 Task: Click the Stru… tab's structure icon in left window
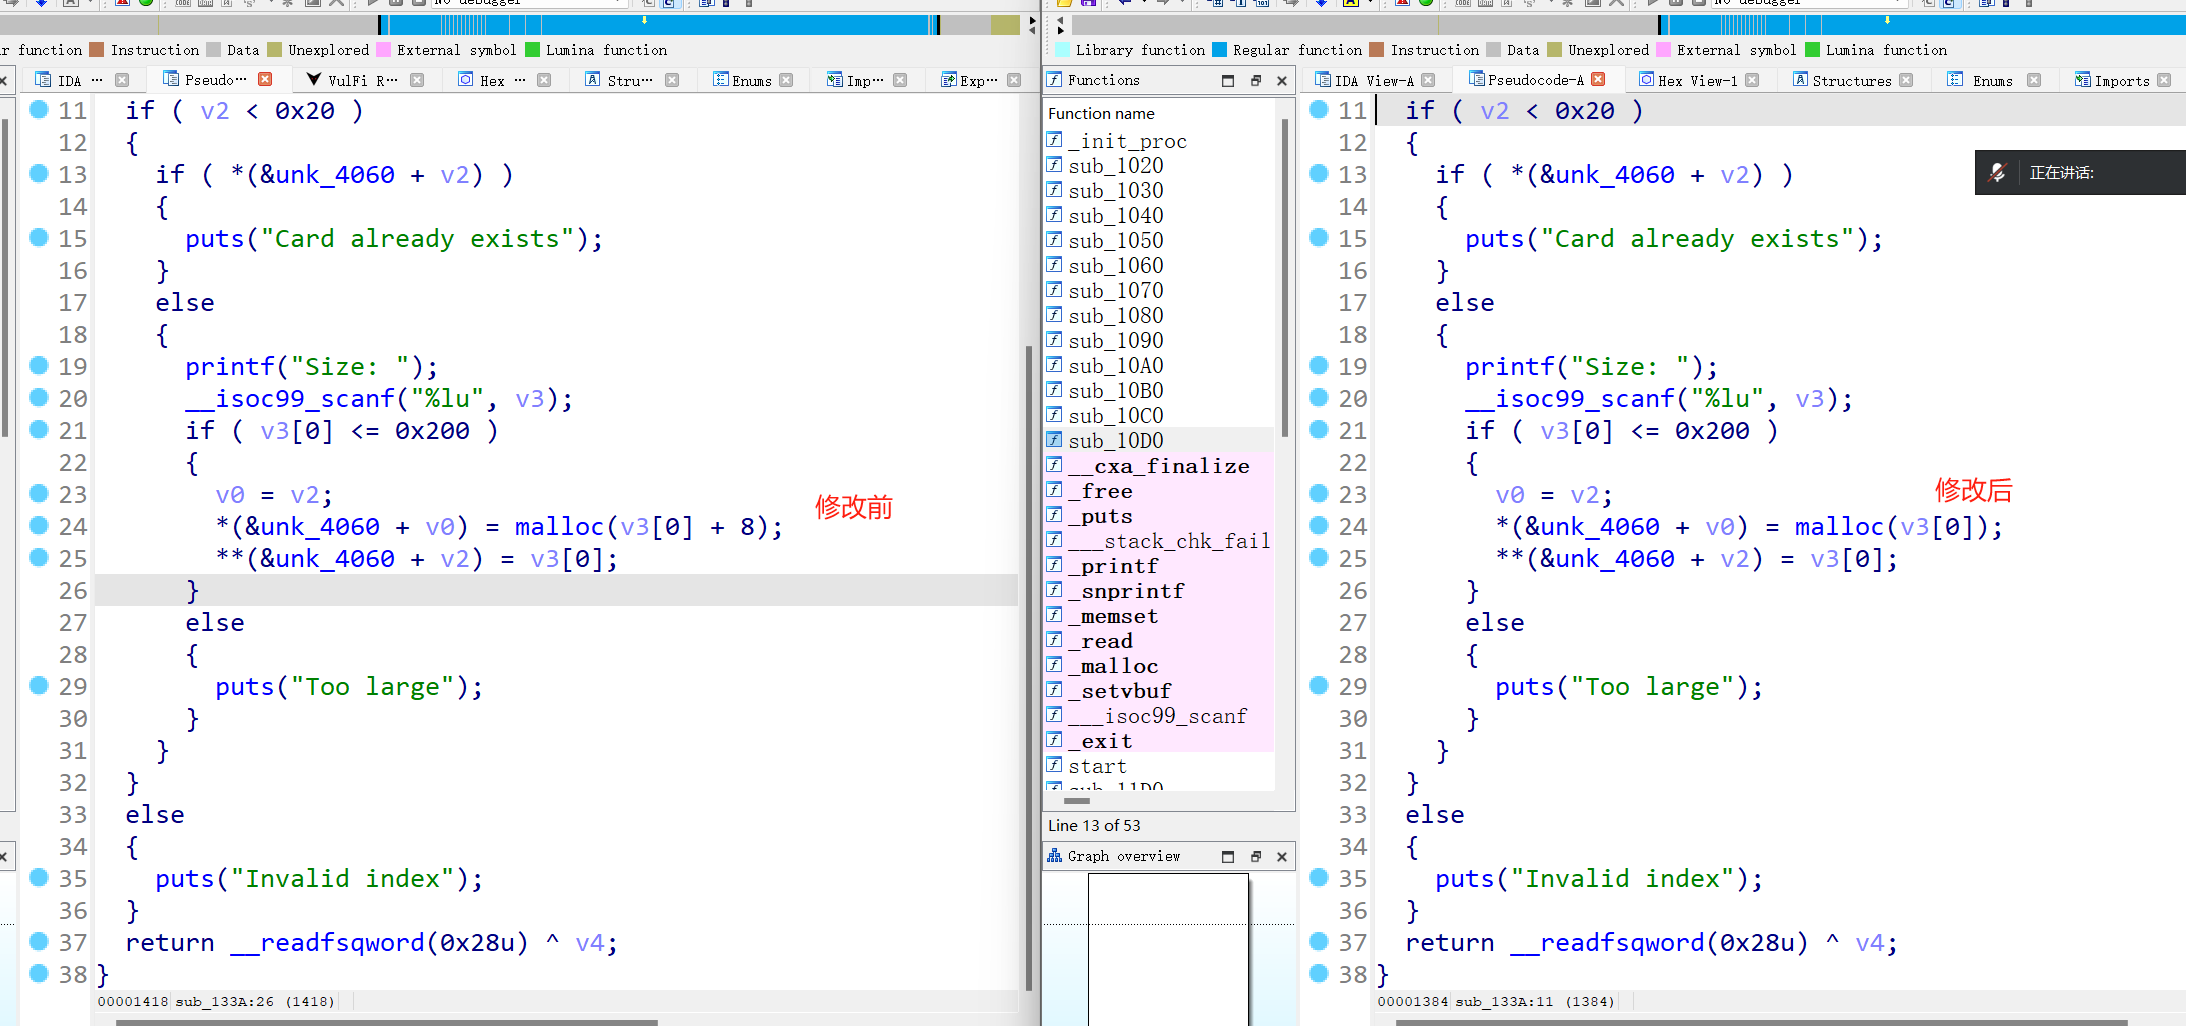coord(593,79)
